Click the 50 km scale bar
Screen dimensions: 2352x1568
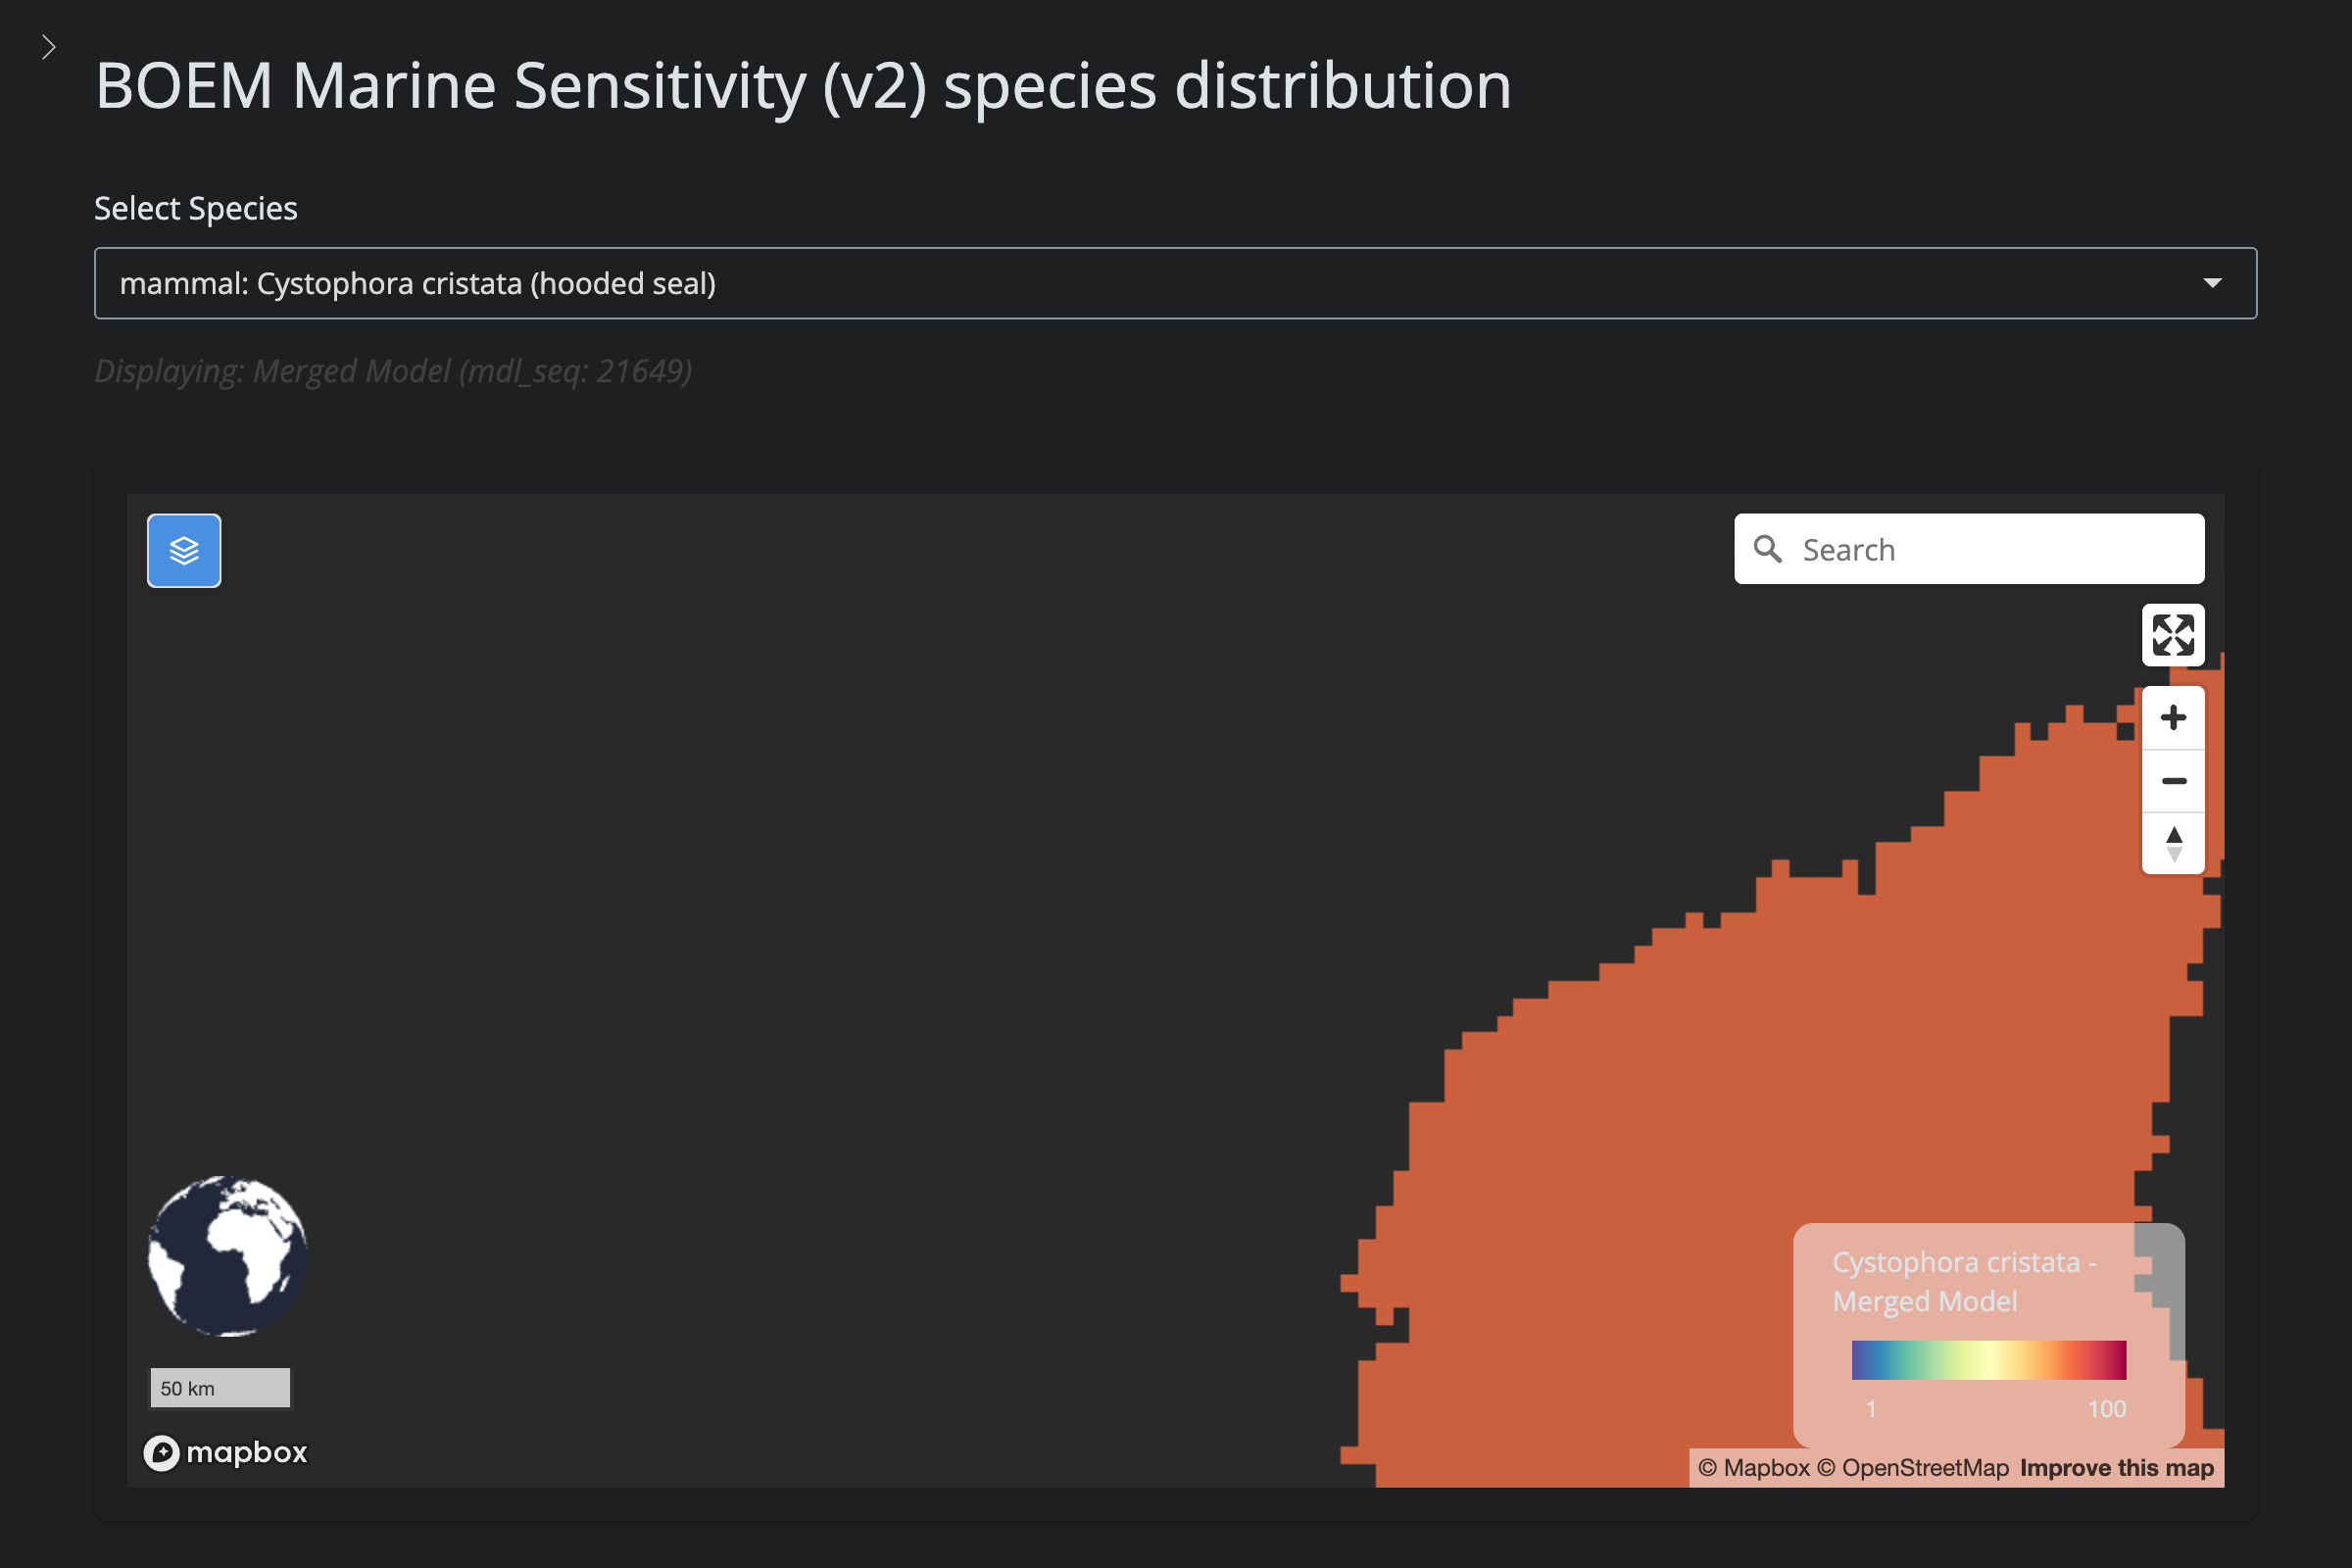[x=220, y=1388]
